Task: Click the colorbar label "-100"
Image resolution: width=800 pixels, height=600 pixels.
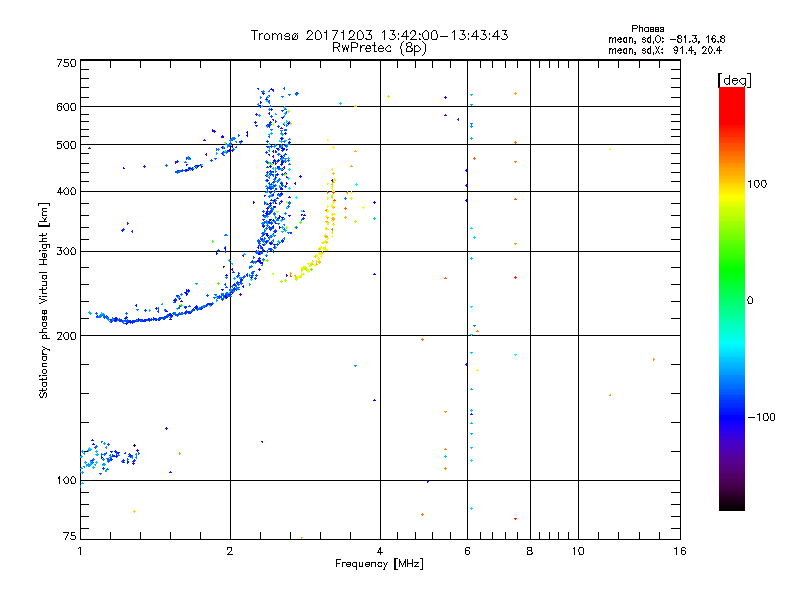Action: (x=761, y=417)
